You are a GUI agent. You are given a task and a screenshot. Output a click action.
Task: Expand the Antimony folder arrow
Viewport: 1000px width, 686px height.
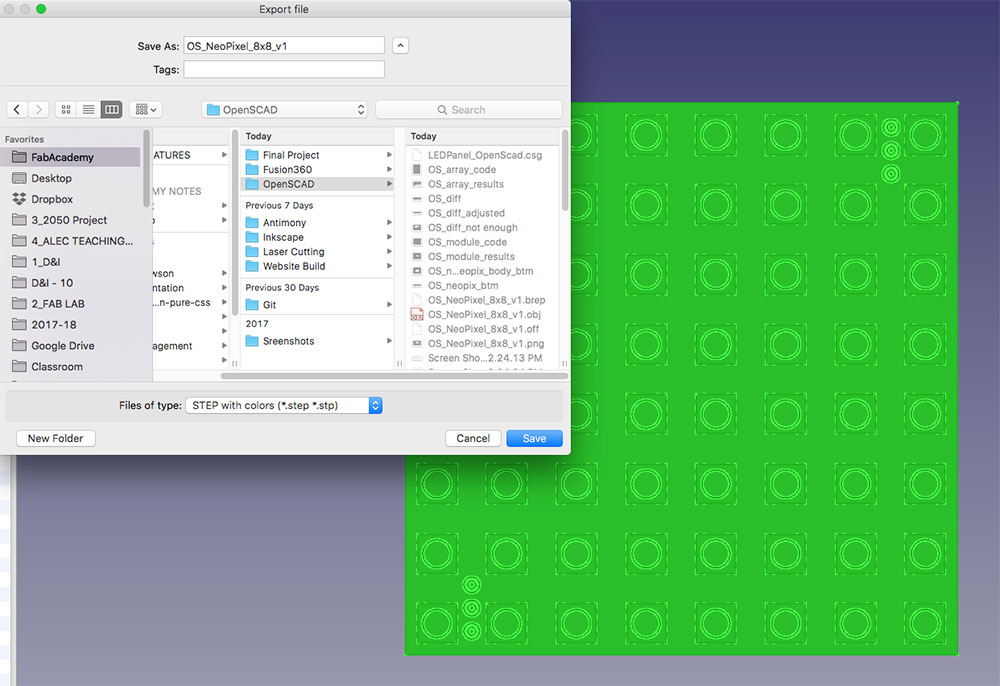coord(389,223)
